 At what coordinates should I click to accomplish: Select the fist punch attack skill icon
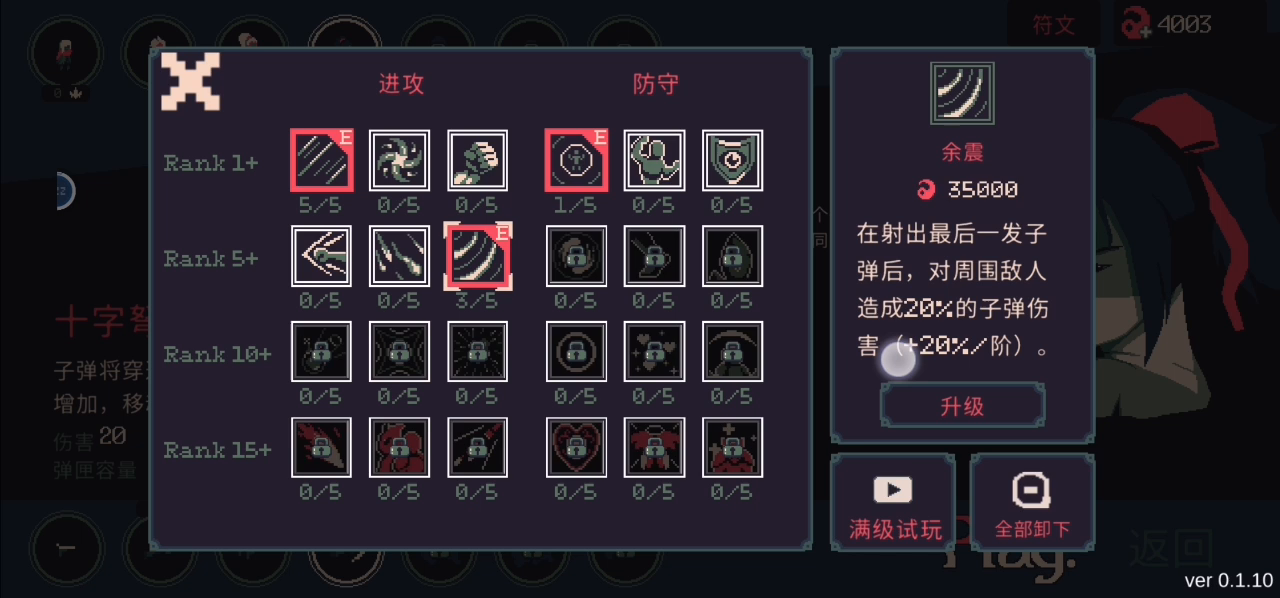477,160
